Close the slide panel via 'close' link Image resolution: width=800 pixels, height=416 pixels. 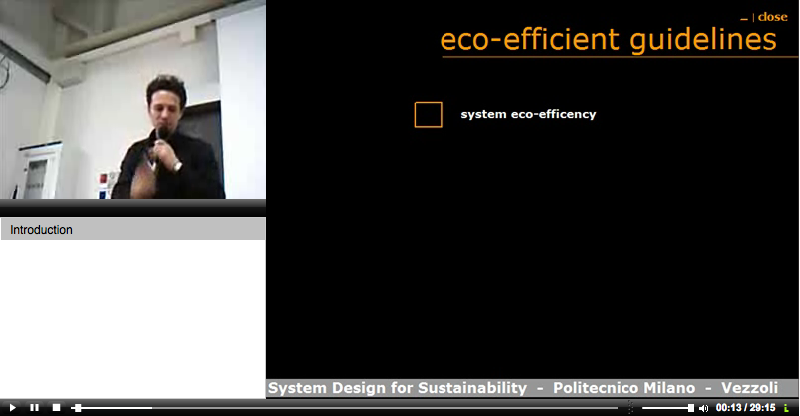tap(772, 17)
